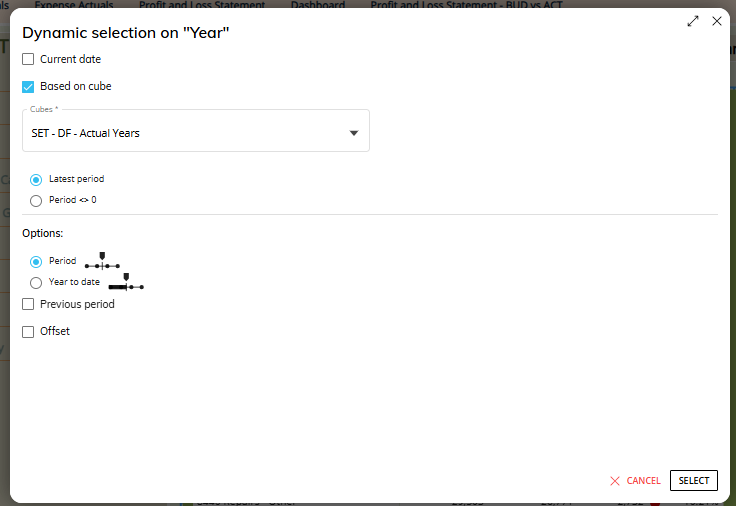The height and width of the screenshot is (506, 736).
Task: Go to Profit and Loss Statement - BUD vs ACT tab
Action: coord(467,5)
